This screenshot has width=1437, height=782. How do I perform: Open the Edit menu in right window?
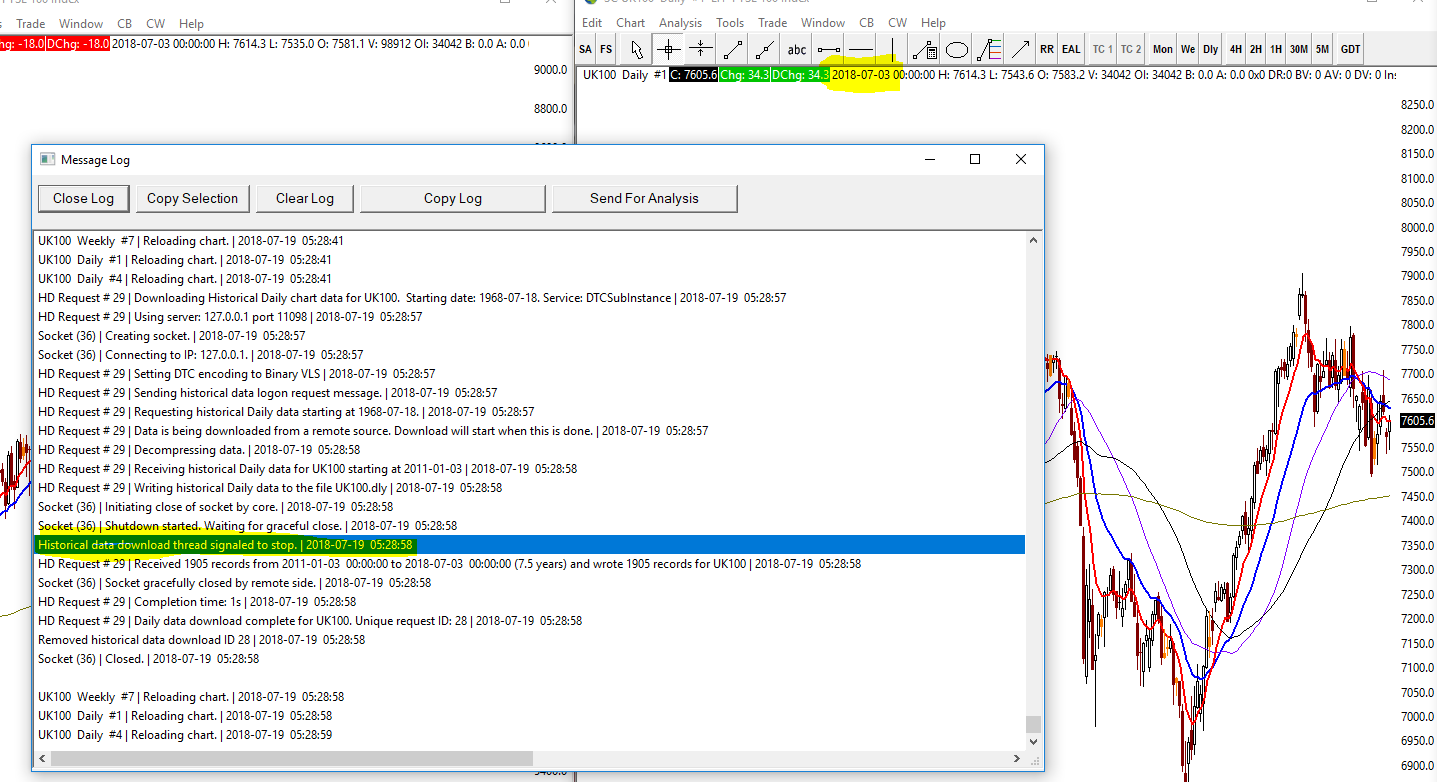pyautogui.click(x=592, y=22)
